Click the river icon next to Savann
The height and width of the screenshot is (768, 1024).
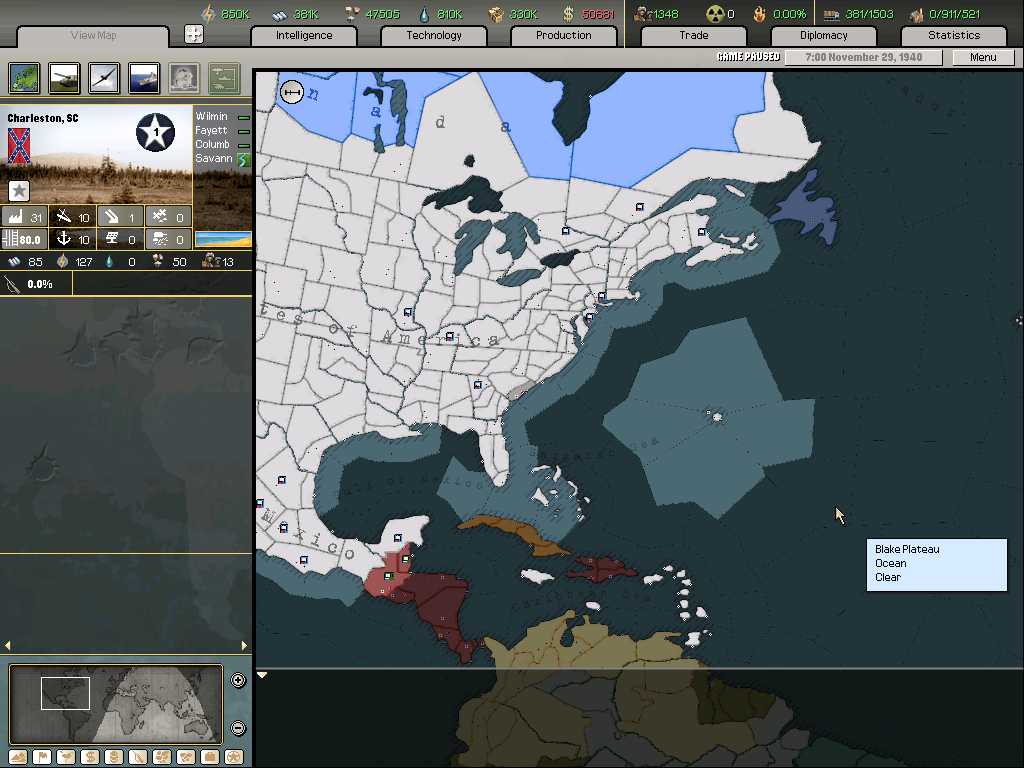pos(244,159)
